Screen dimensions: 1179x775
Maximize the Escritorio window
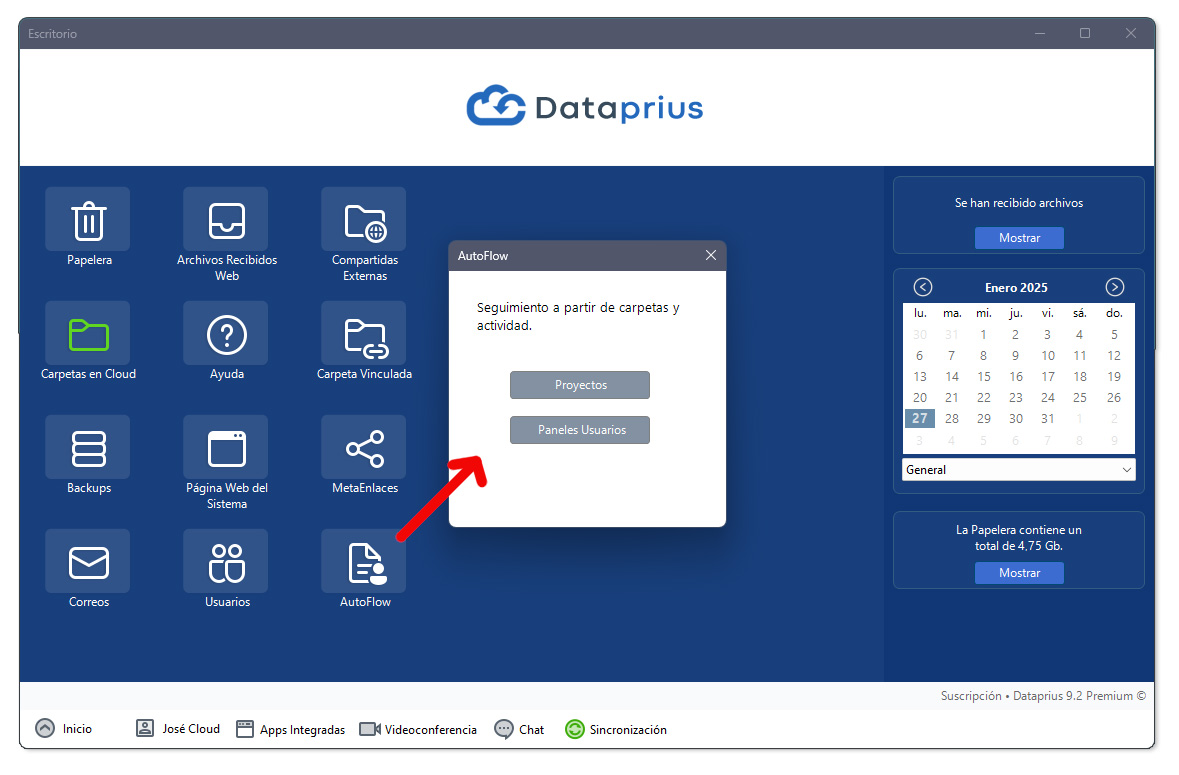pos(1084,33)
